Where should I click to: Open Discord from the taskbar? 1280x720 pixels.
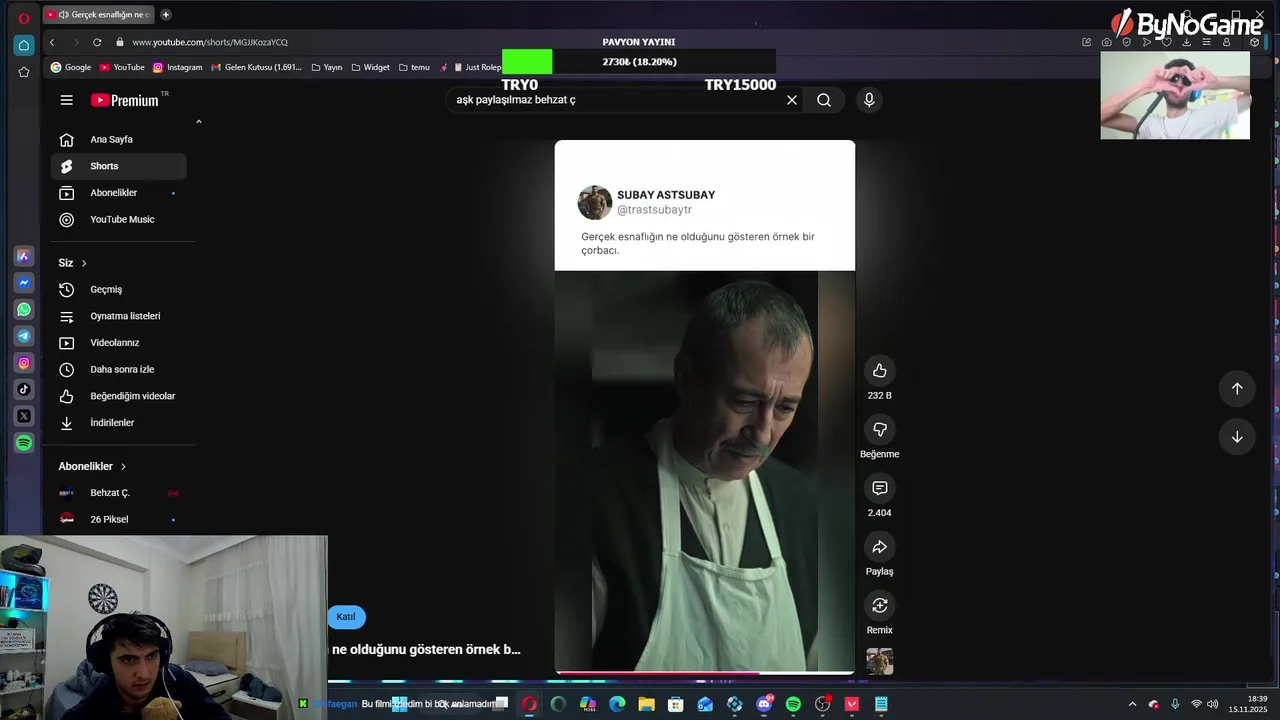tap(764, 704)
